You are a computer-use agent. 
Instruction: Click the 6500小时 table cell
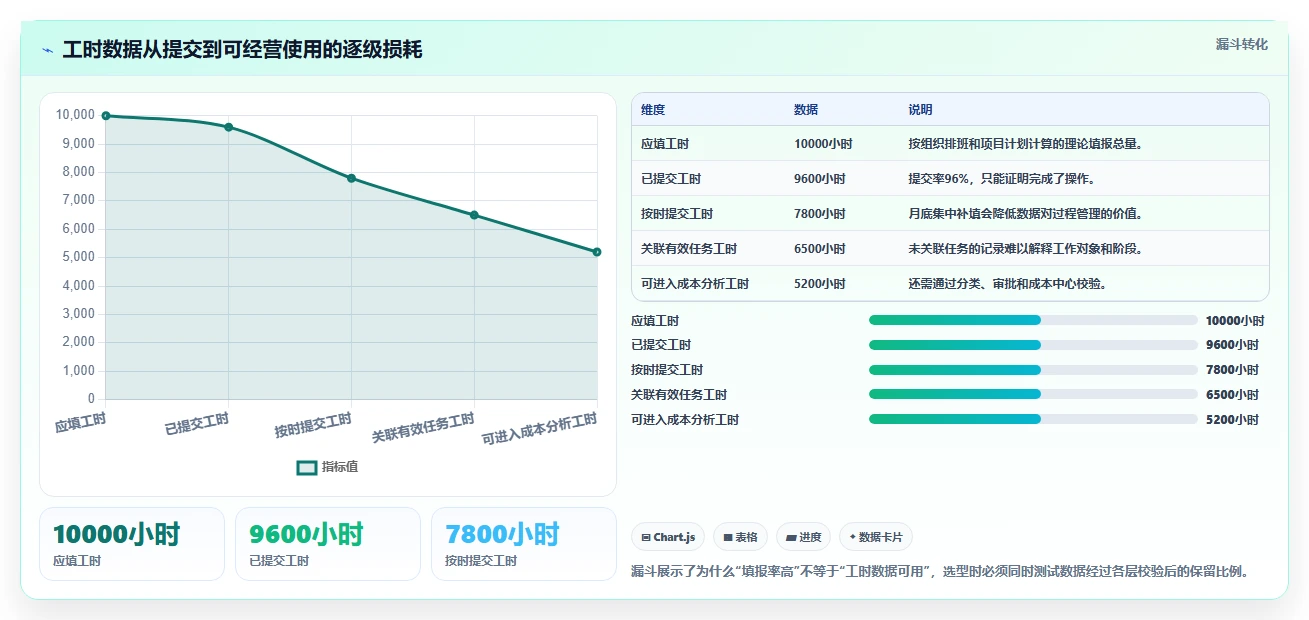[x=820, y=249]
